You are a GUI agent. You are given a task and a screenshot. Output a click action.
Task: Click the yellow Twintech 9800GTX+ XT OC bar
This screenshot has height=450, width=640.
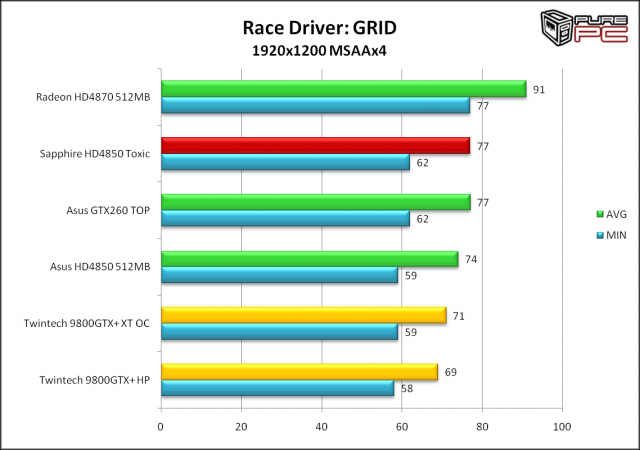point(303,316)
